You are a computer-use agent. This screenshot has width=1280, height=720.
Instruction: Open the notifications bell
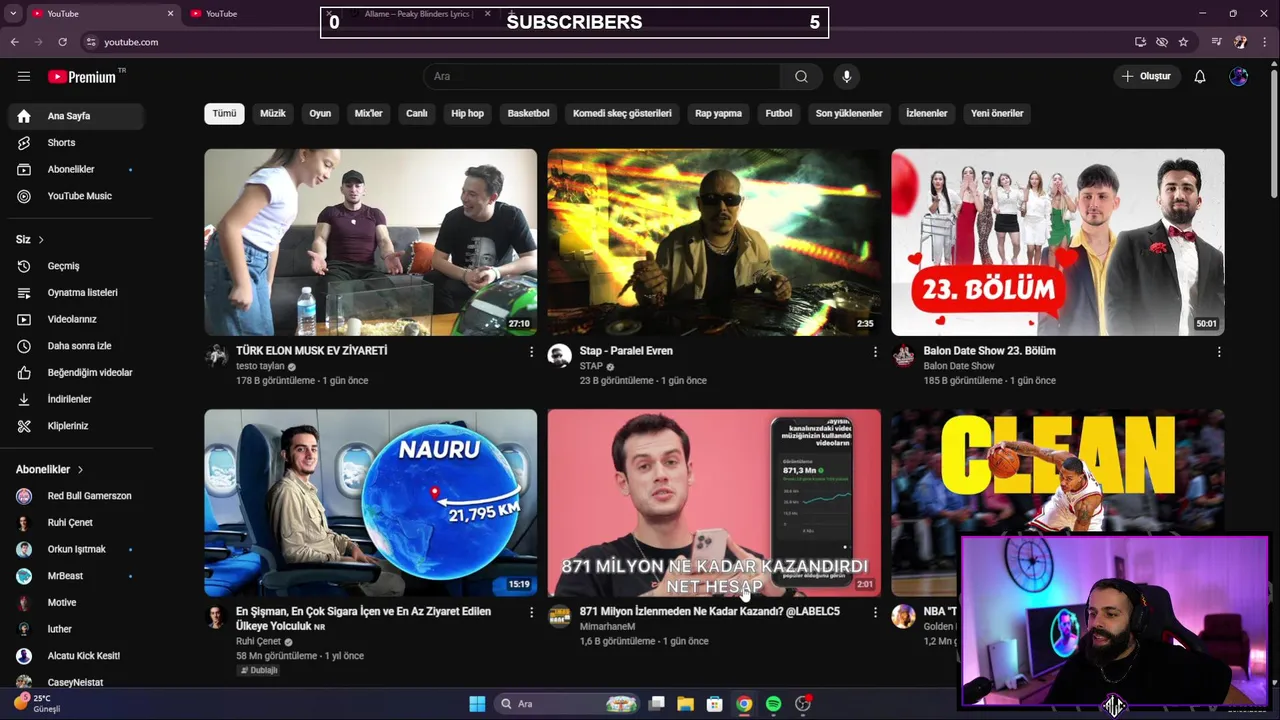[1200, 76]
